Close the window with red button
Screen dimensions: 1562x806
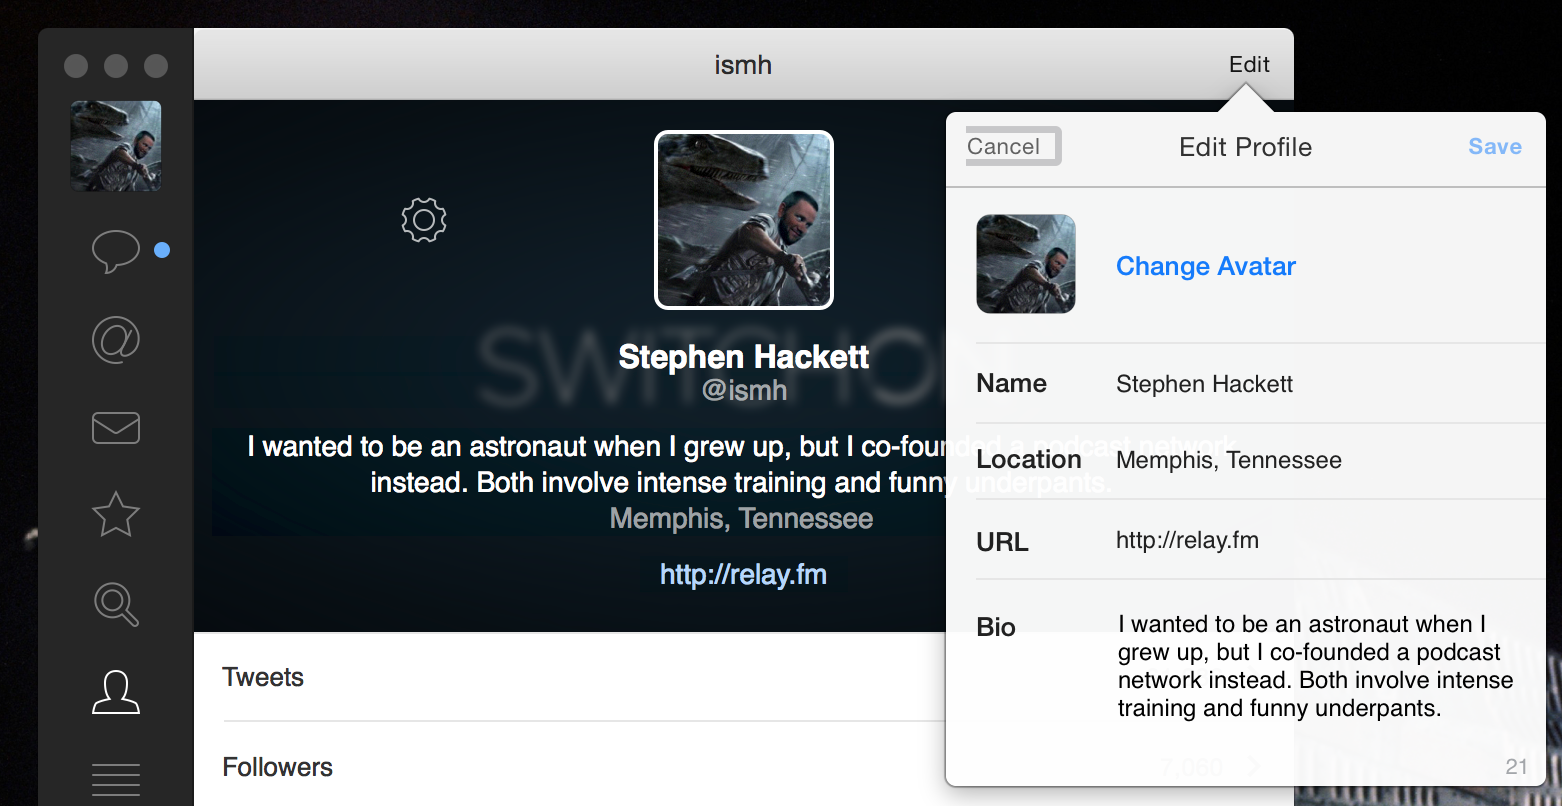[x=76, y=66]
